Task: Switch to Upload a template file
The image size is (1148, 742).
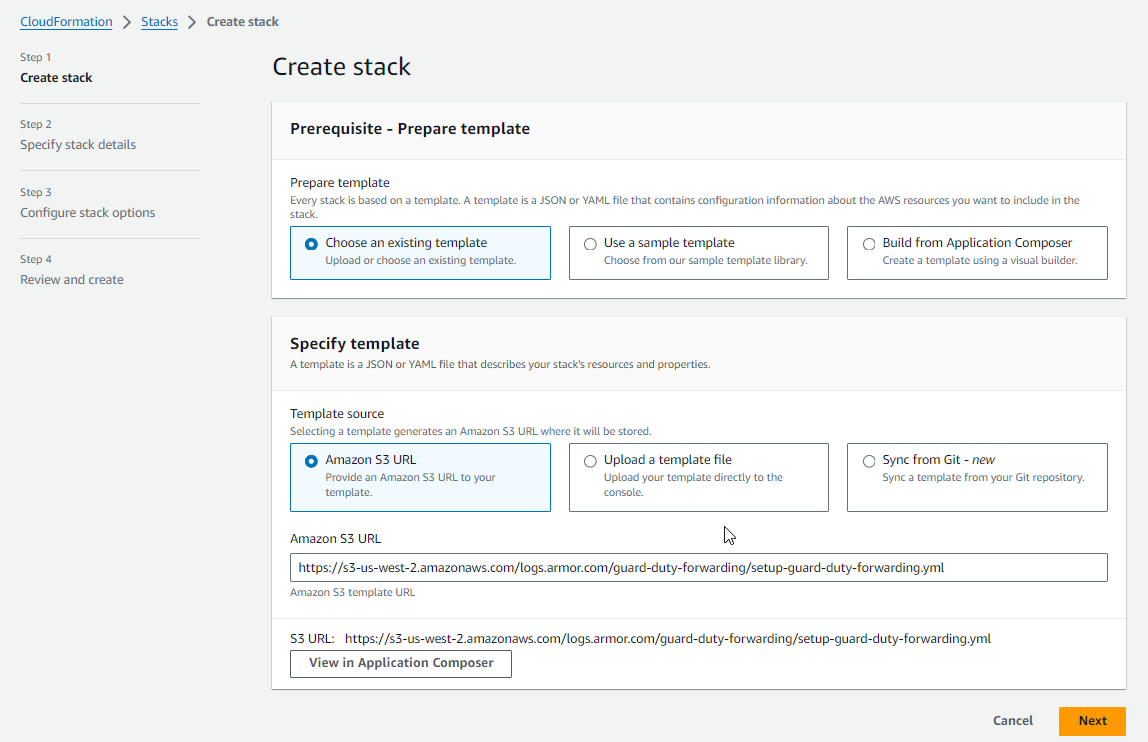Action: click(x=590, y=461)
